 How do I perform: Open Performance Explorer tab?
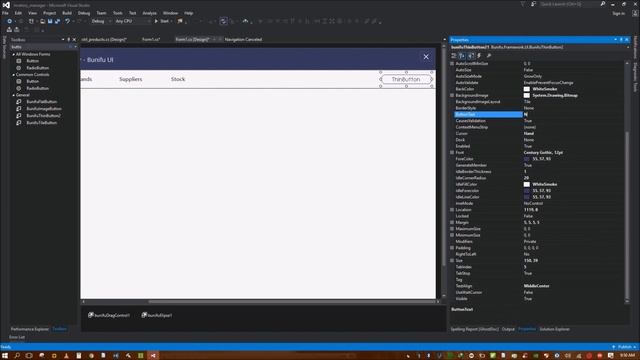(x=29, y=329)
